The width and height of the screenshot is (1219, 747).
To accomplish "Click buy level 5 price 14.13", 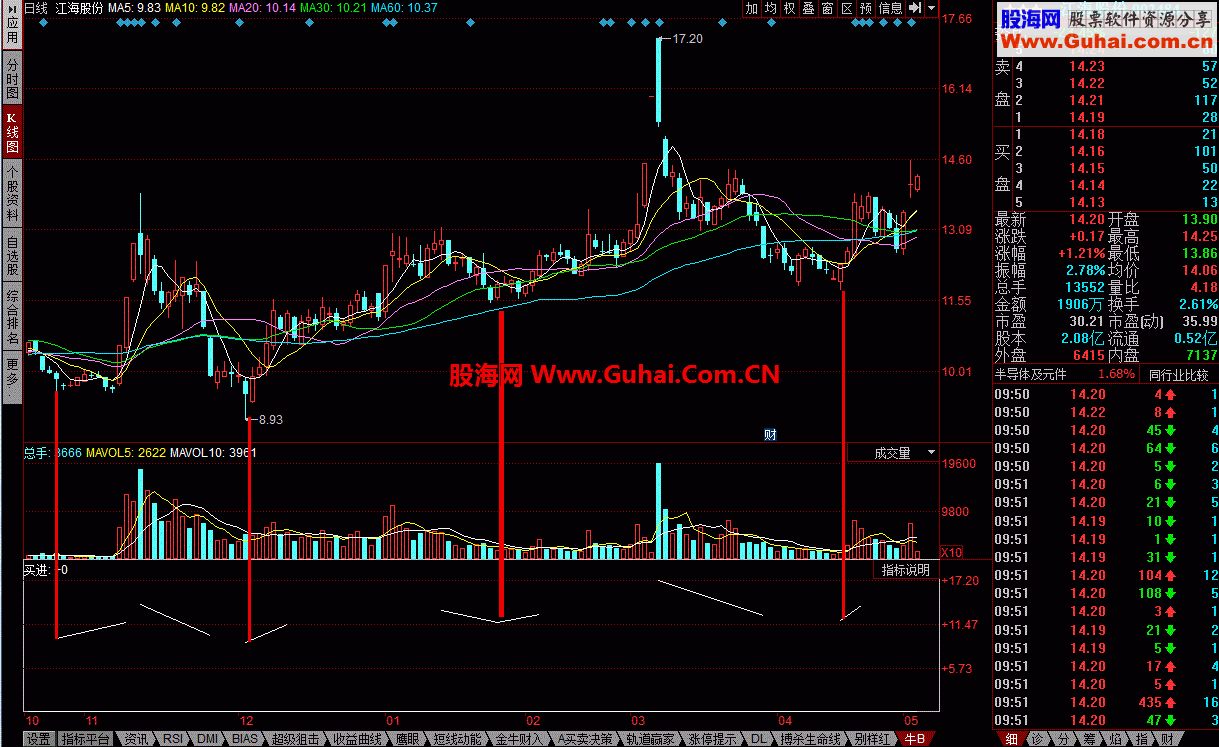I will click(x=1086, y=202).
